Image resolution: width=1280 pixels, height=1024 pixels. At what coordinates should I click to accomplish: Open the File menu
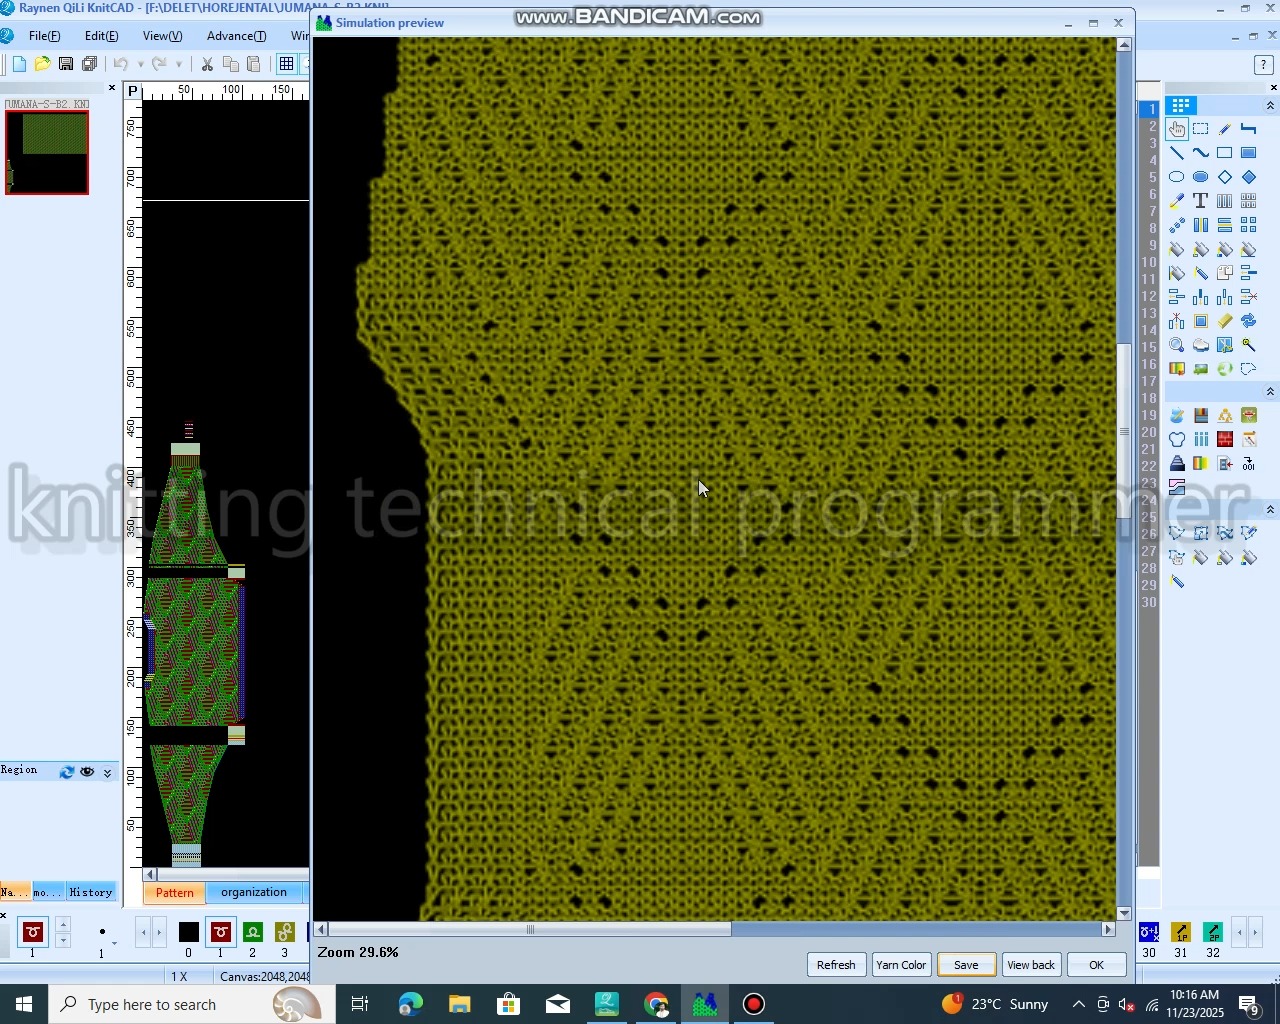[x=44, y=36]
